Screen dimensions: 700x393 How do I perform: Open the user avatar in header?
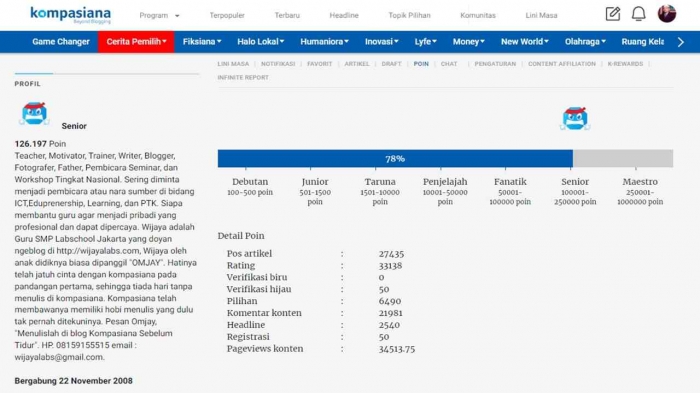pyautogui.click(x=667, y=13)
